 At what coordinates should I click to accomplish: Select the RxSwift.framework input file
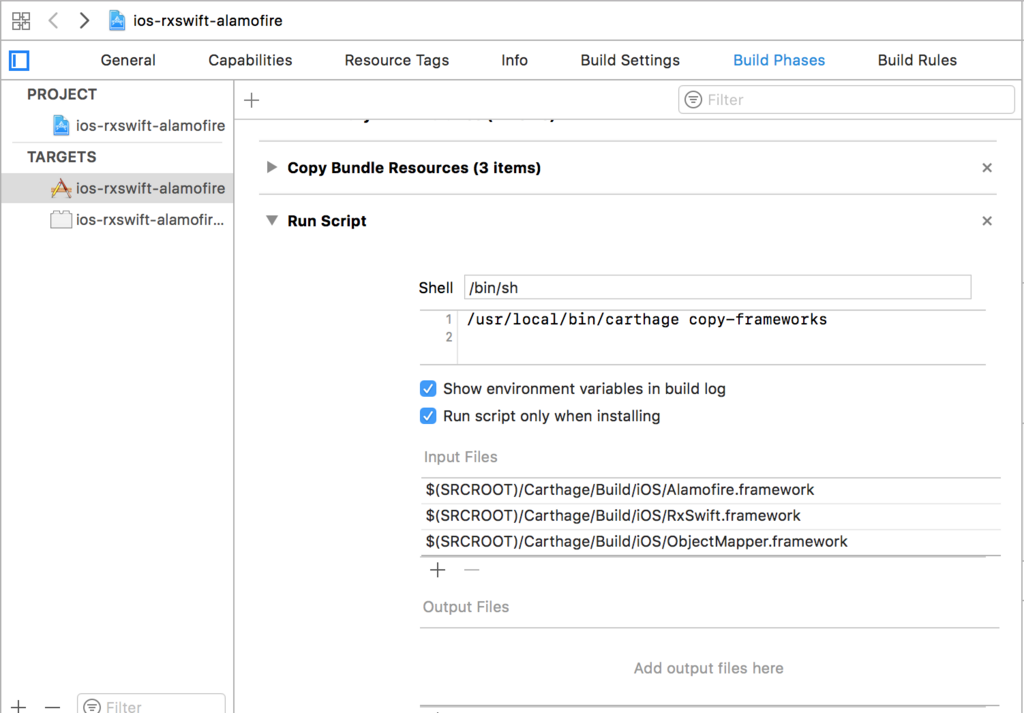pyautogui.click(x=710, y=516)
